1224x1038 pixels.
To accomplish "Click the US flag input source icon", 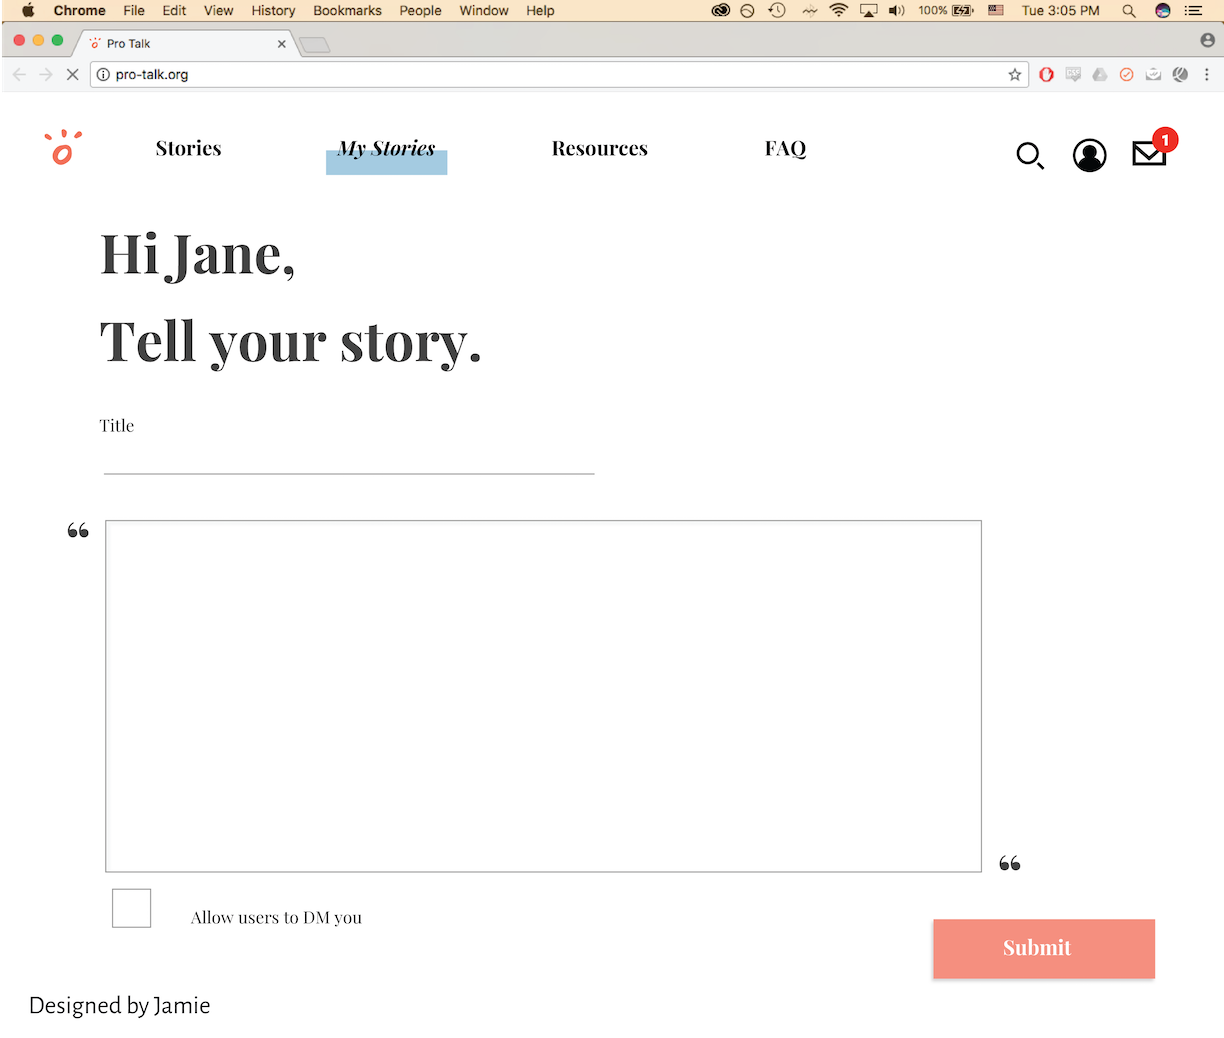I will 996,10.
